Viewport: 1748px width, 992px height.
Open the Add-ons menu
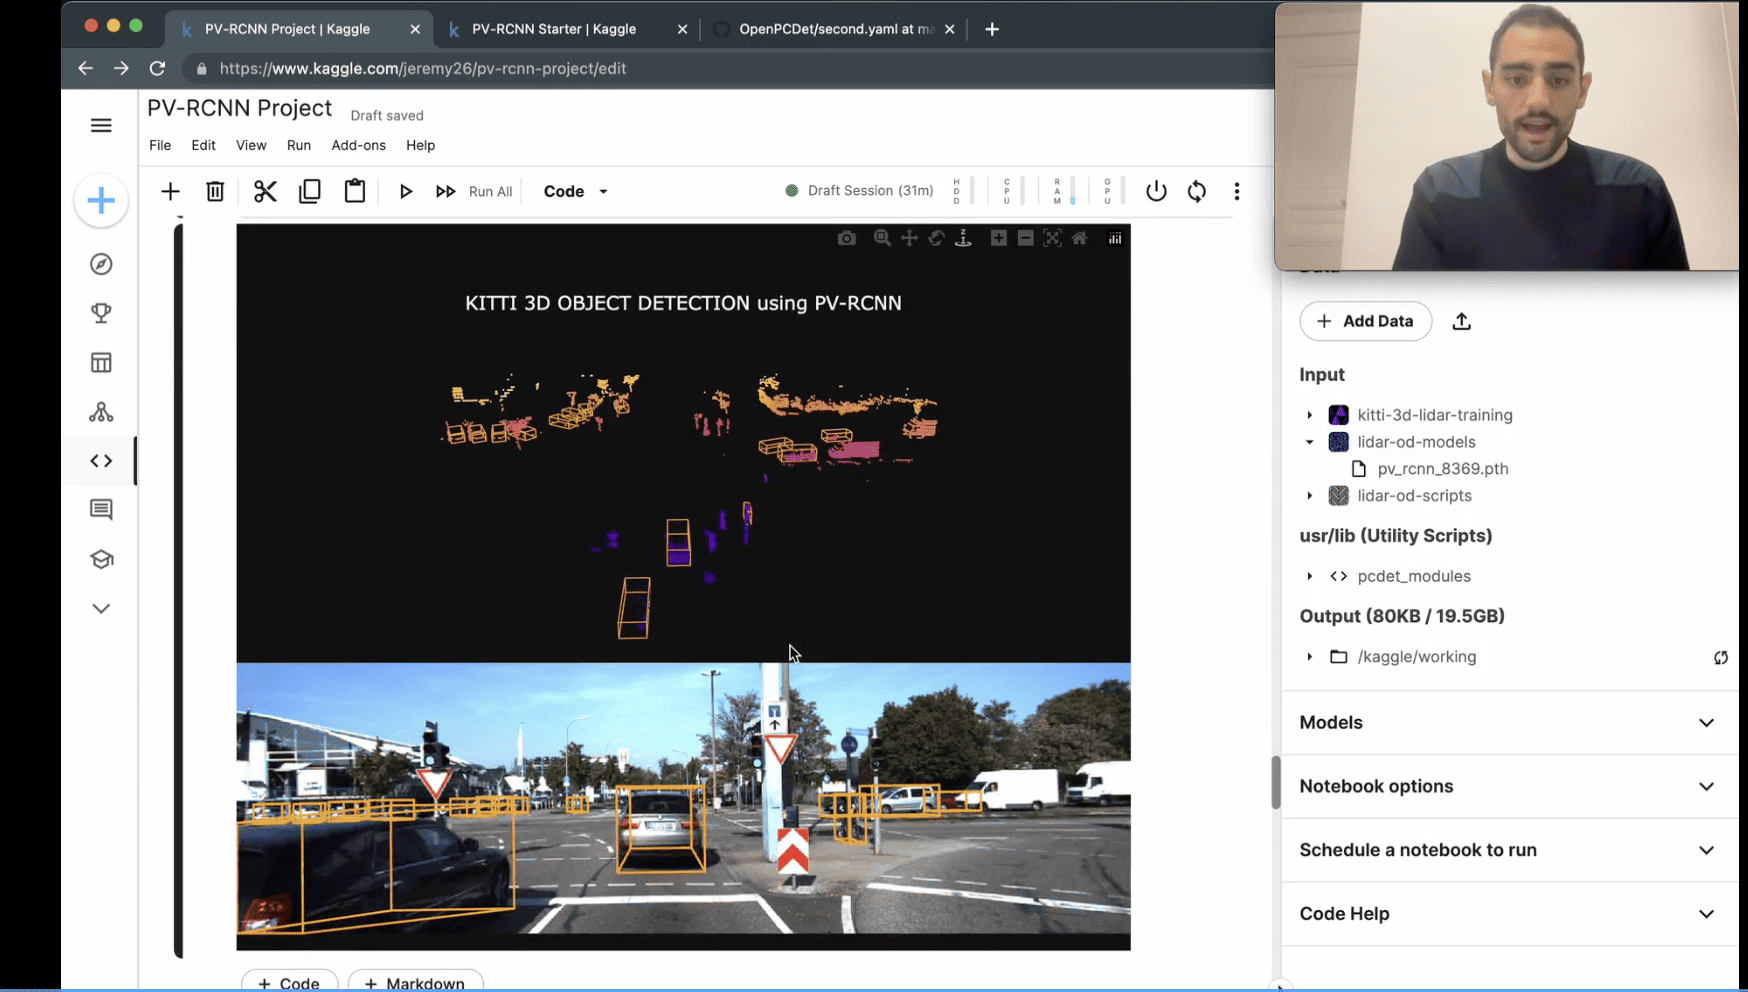point(358,145)
